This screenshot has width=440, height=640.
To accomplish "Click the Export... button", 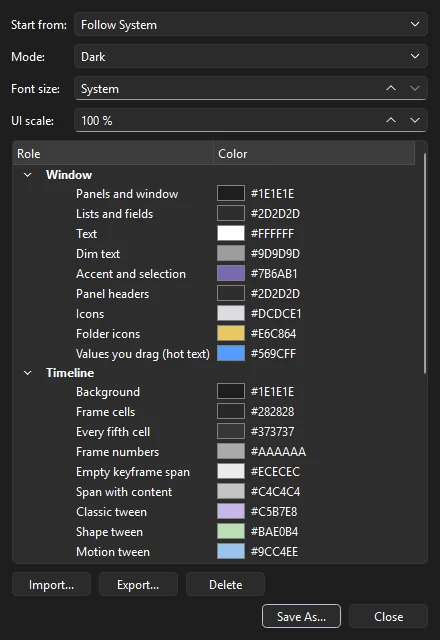I will (138, 584).
